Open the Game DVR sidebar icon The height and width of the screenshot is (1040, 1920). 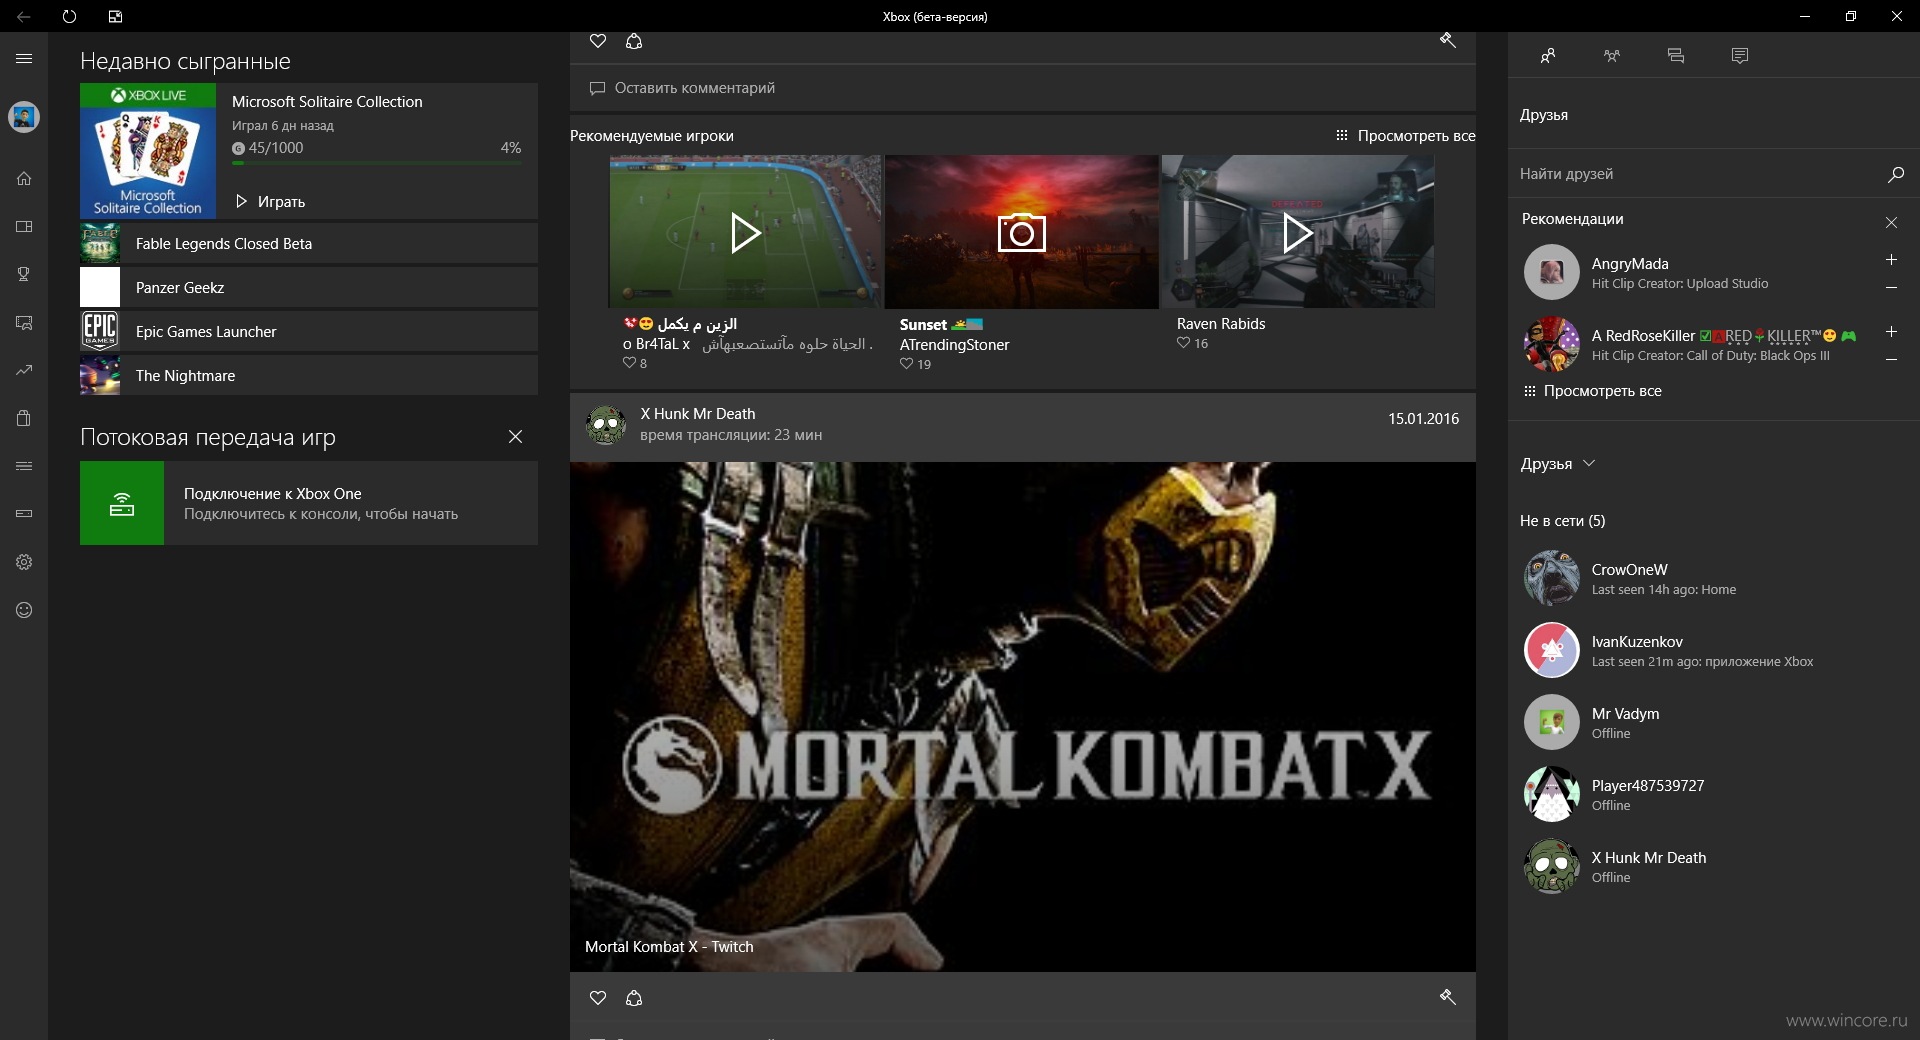point(24,323)
